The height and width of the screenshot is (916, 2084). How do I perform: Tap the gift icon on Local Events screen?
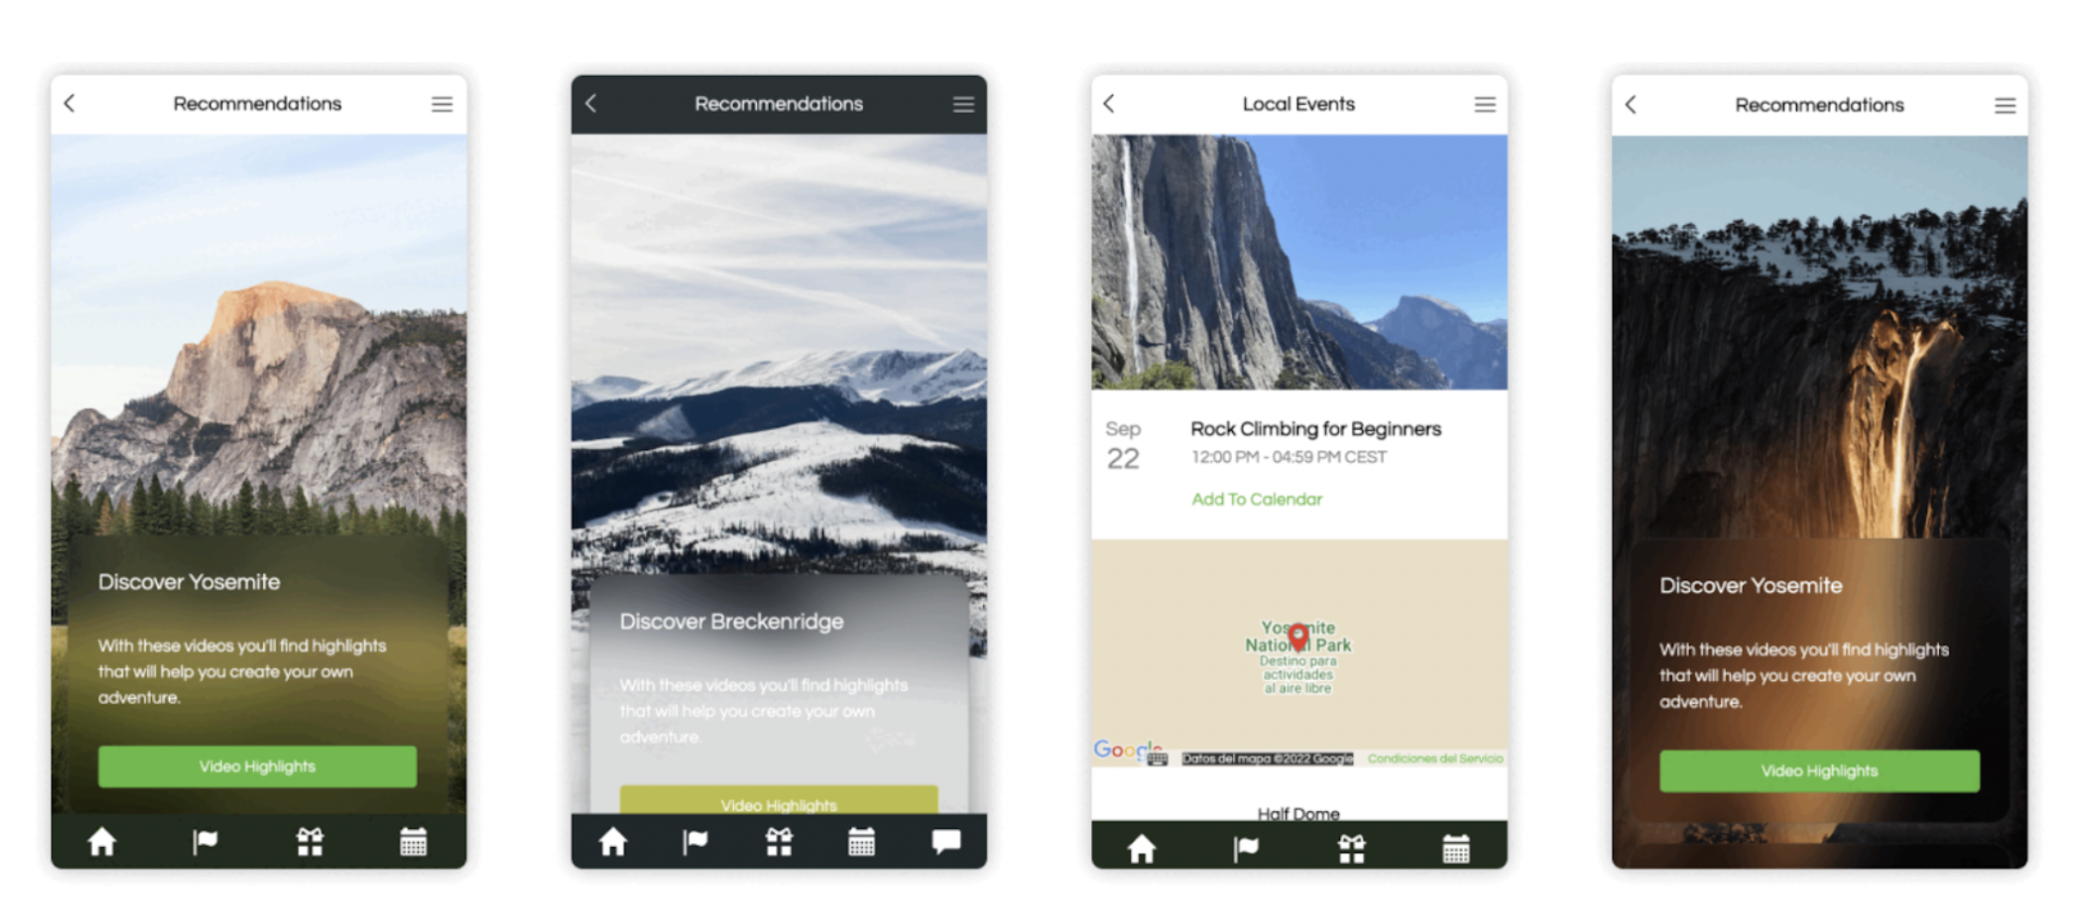click(1351, 849)
